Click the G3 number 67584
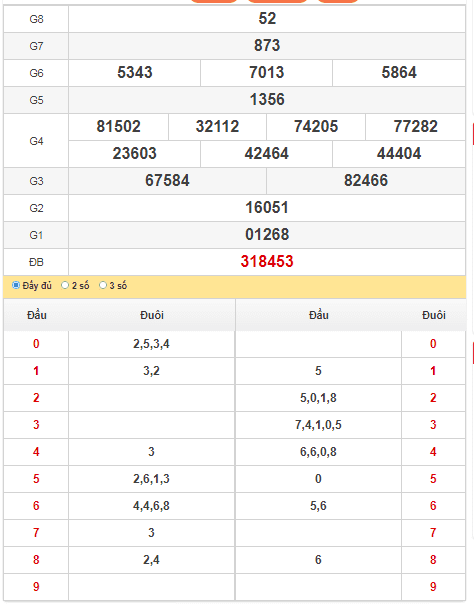 point(167,180)
